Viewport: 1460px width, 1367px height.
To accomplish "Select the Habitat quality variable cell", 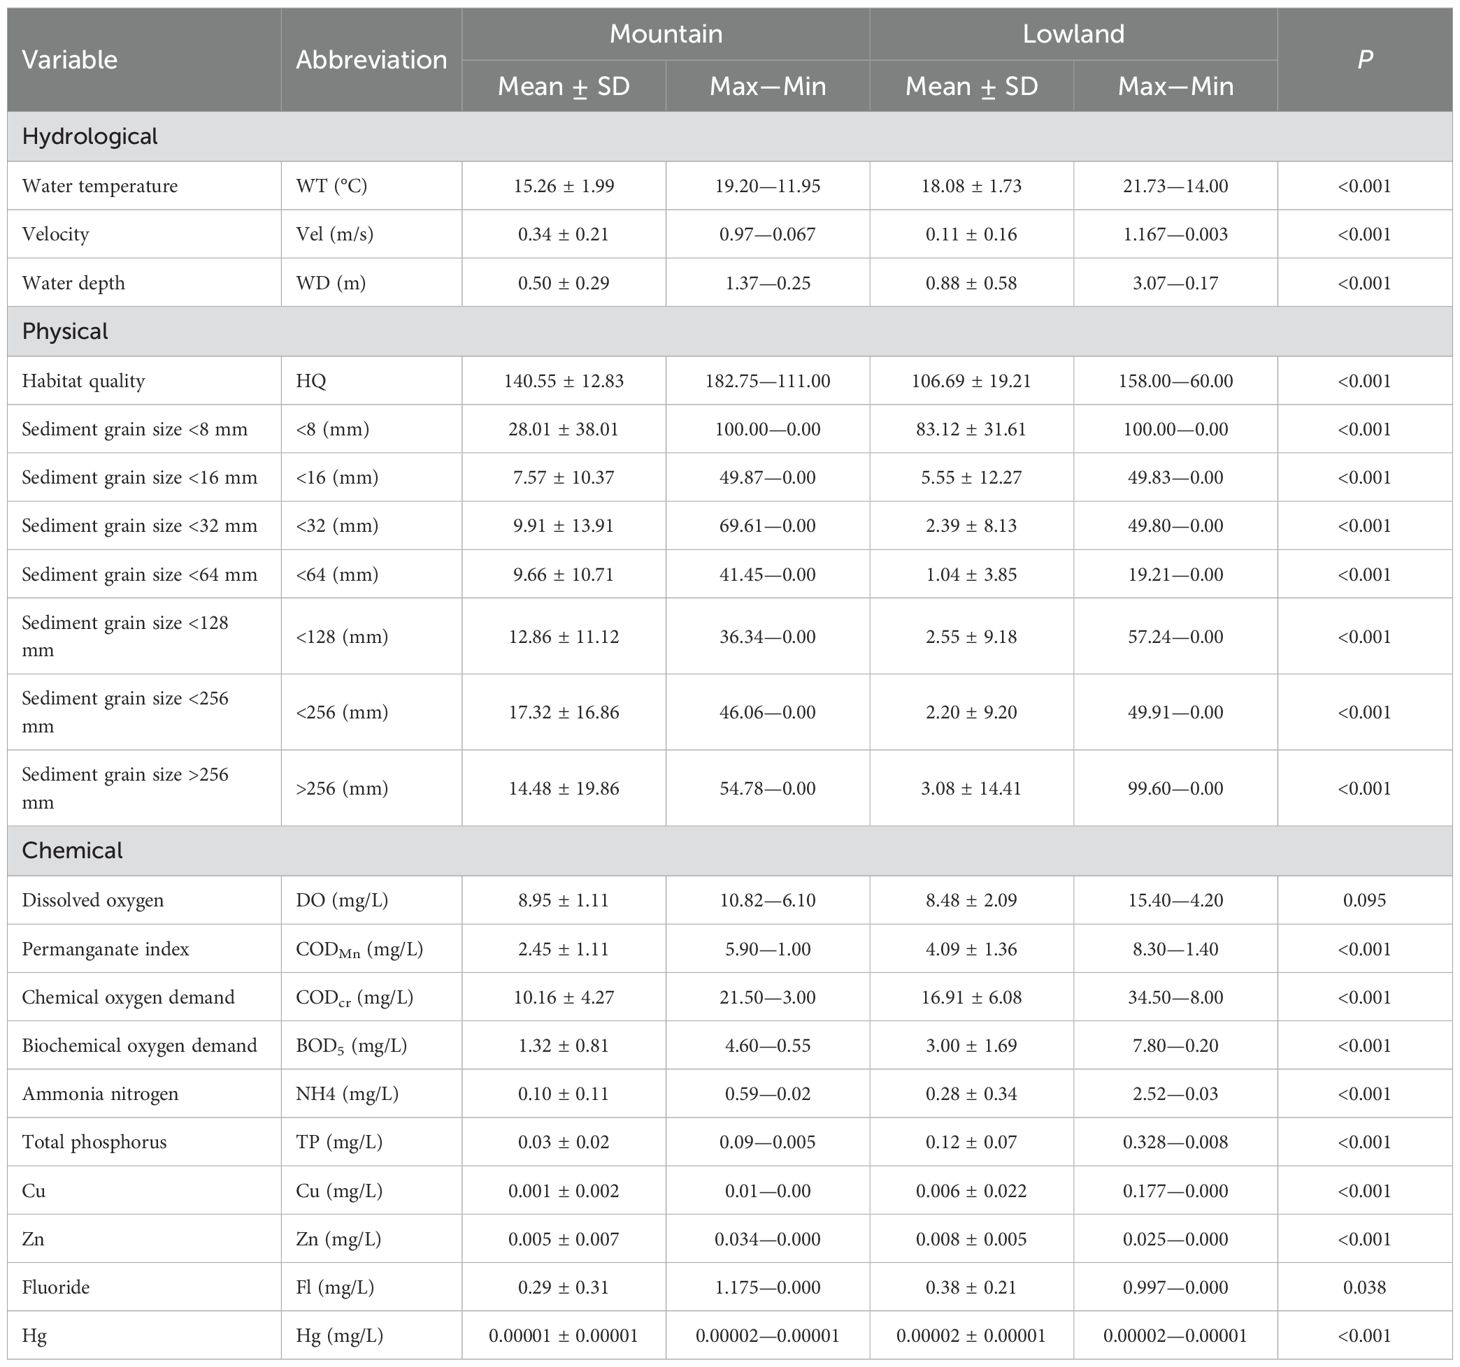I will point(83,381).
